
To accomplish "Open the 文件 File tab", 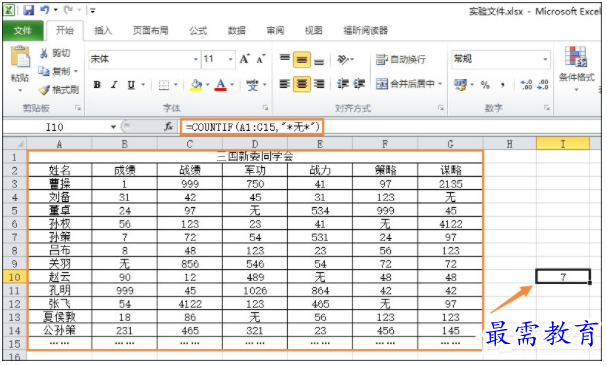I will [22, 30].
